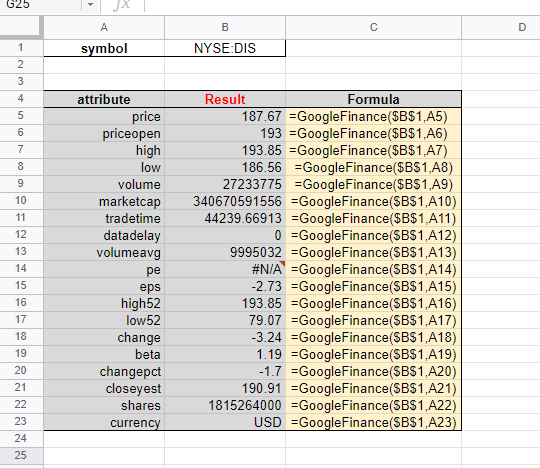The width and height of the screenshot is (540, 468).
Task: Click the fx formula bar icon
Action: click(122, 5)
